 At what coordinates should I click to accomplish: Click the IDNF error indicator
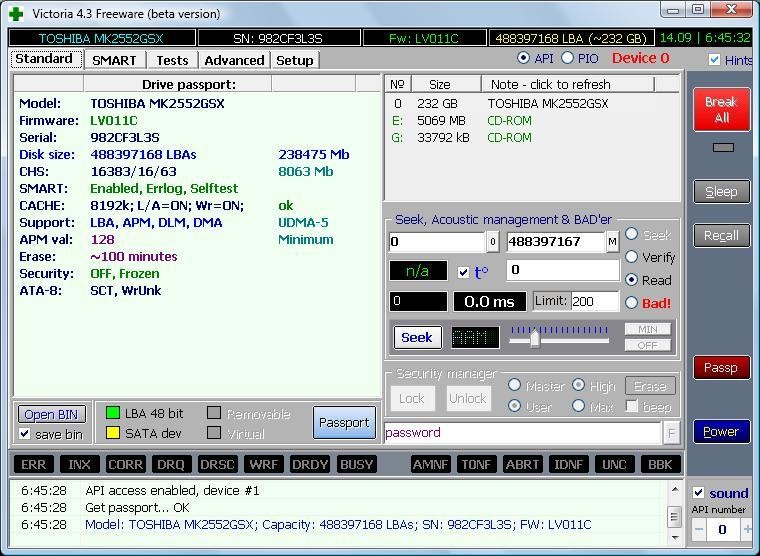click(x=568, y=464)
